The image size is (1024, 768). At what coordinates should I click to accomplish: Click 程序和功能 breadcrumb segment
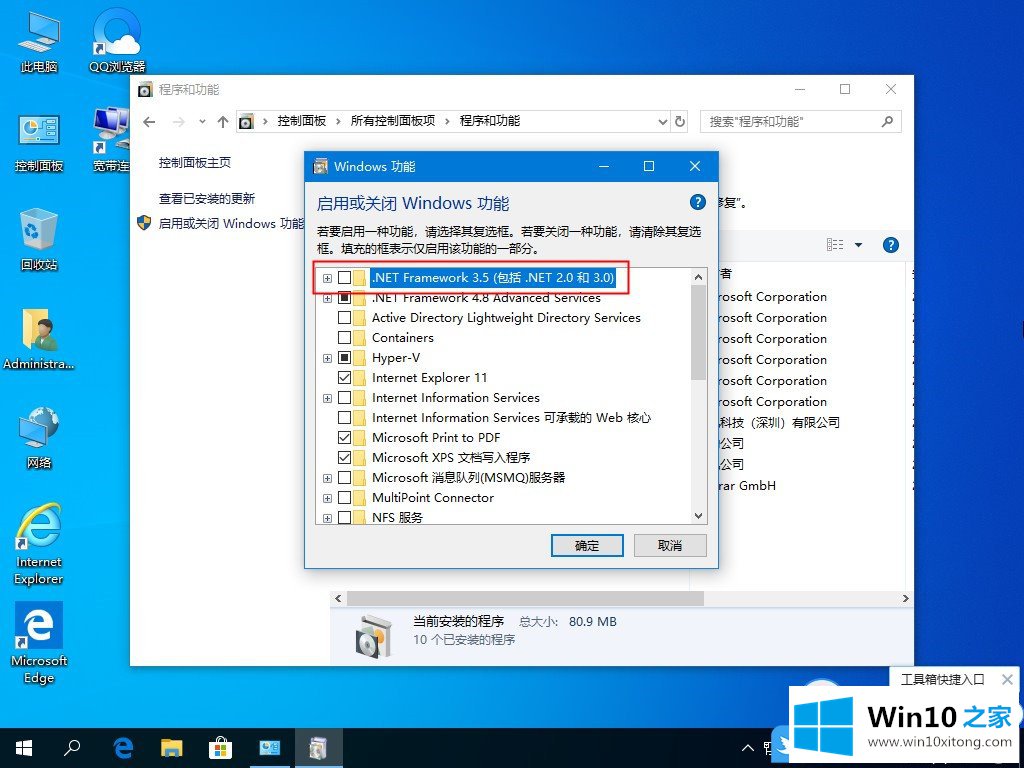tap(490, 121)
